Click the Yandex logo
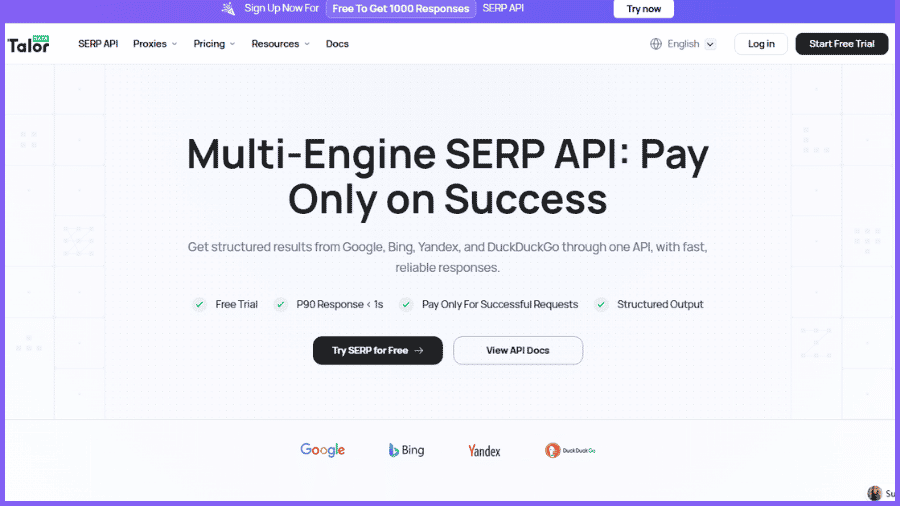 pos(484,451)
